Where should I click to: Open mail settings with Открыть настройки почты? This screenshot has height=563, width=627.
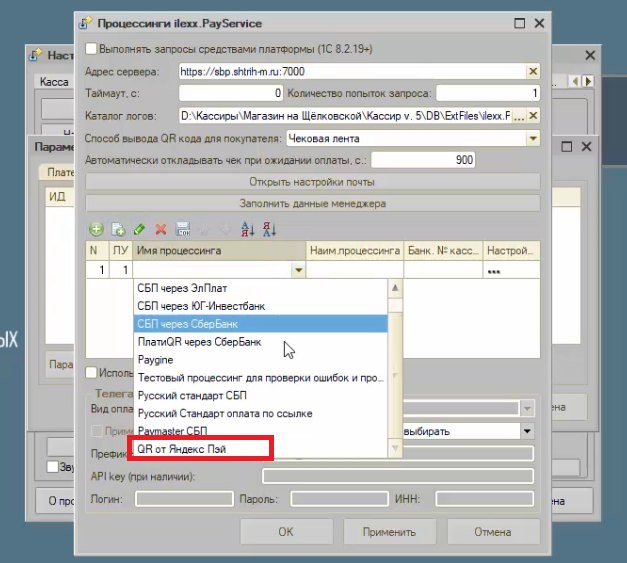(x=312, y=182)
